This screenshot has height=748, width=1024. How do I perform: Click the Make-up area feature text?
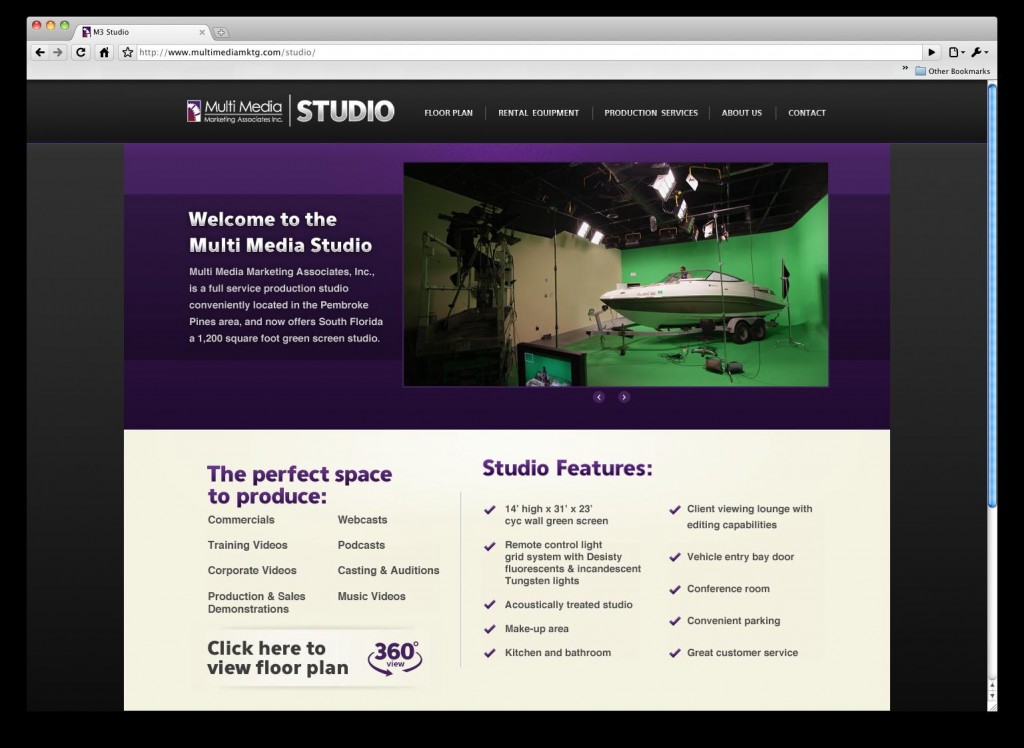tap(537, 629)
